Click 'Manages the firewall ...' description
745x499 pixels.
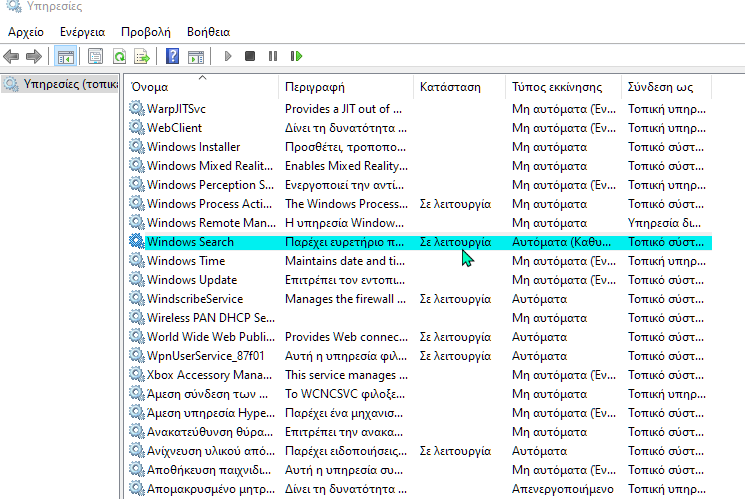coord(345,299)
